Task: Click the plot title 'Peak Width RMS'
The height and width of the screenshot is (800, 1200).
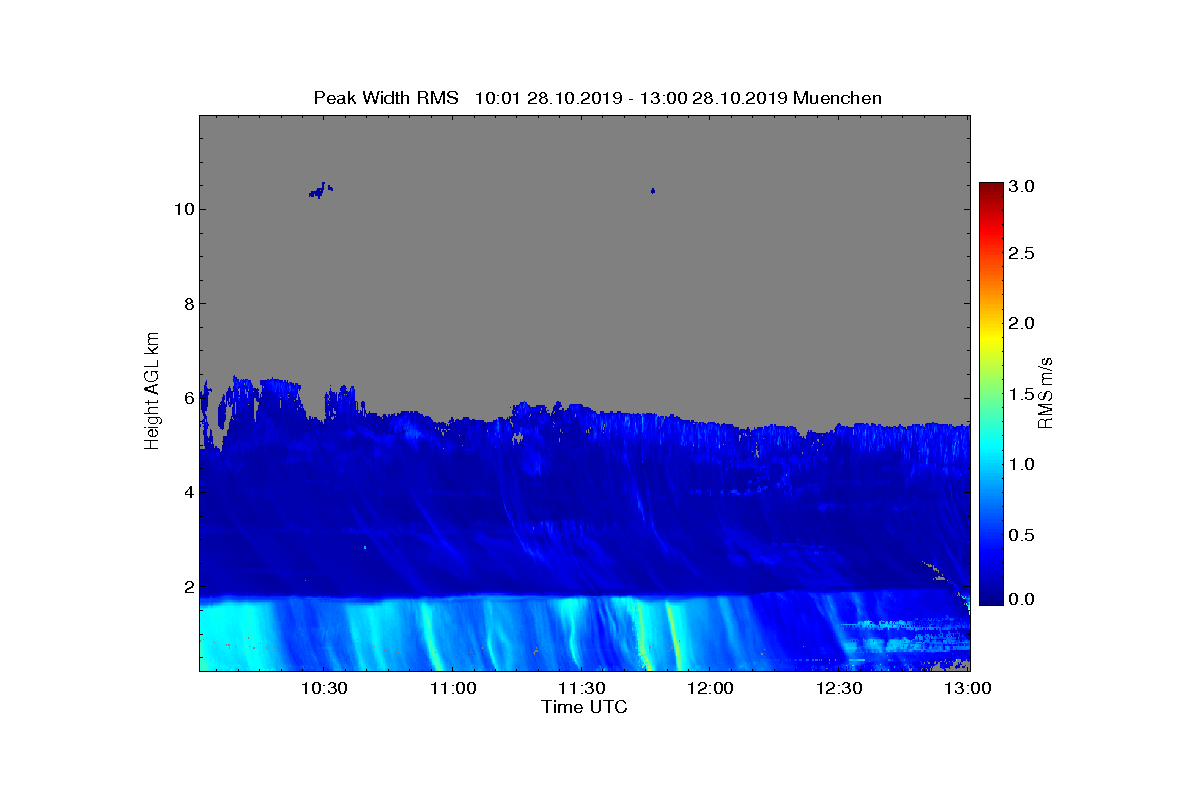Action: [x=386, y=98]
